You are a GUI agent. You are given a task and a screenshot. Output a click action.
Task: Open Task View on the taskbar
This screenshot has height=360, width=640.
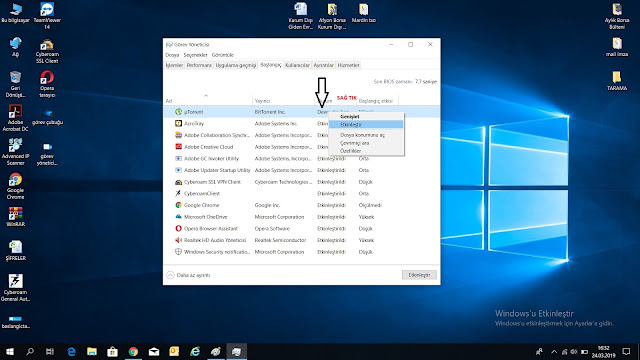pyautogui.click(x=50, y=351)
